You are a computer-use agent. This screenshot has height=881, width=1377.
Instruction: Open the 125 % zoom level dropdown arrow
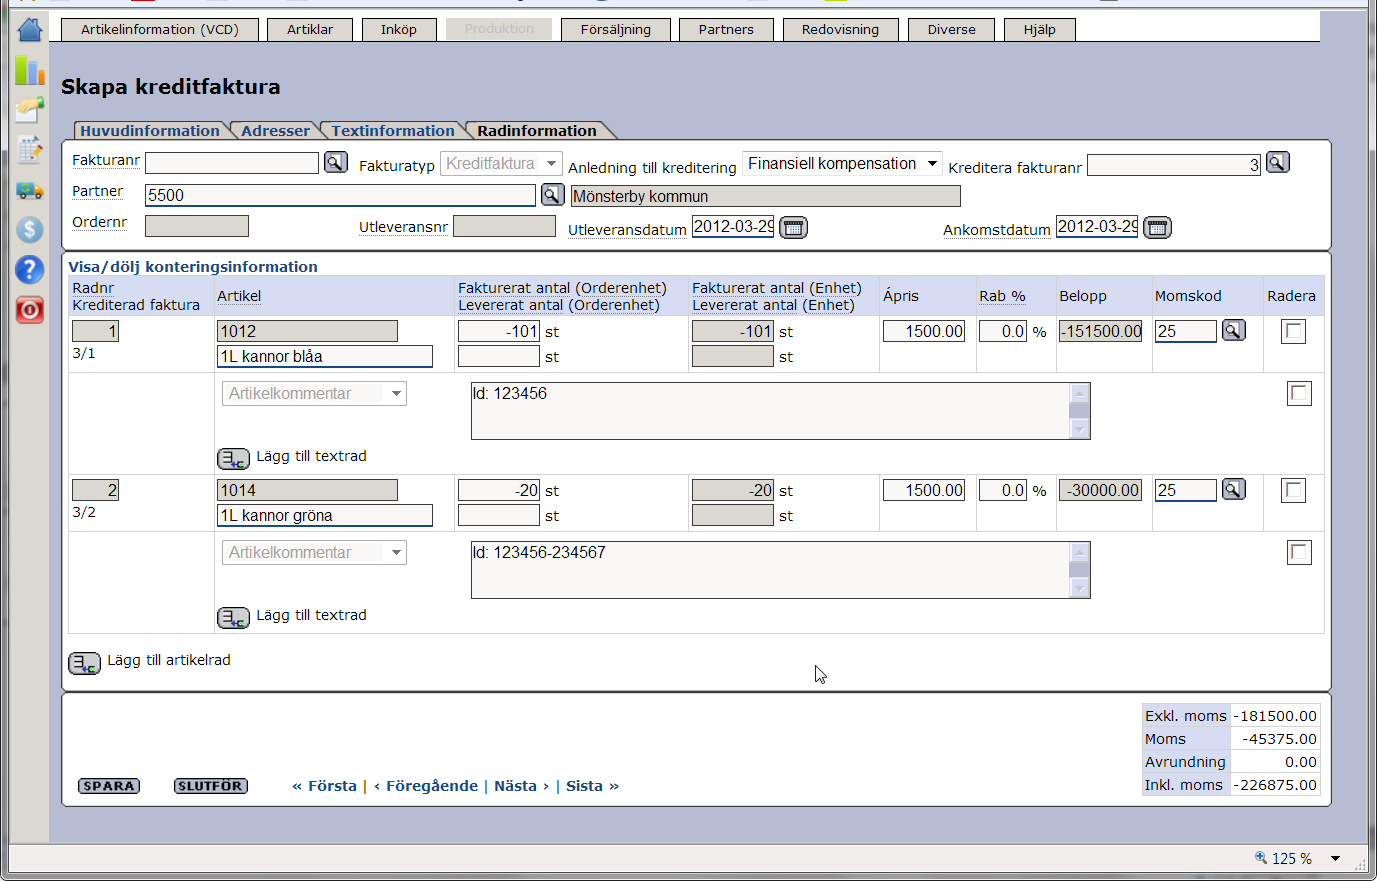coord(1335,858)
